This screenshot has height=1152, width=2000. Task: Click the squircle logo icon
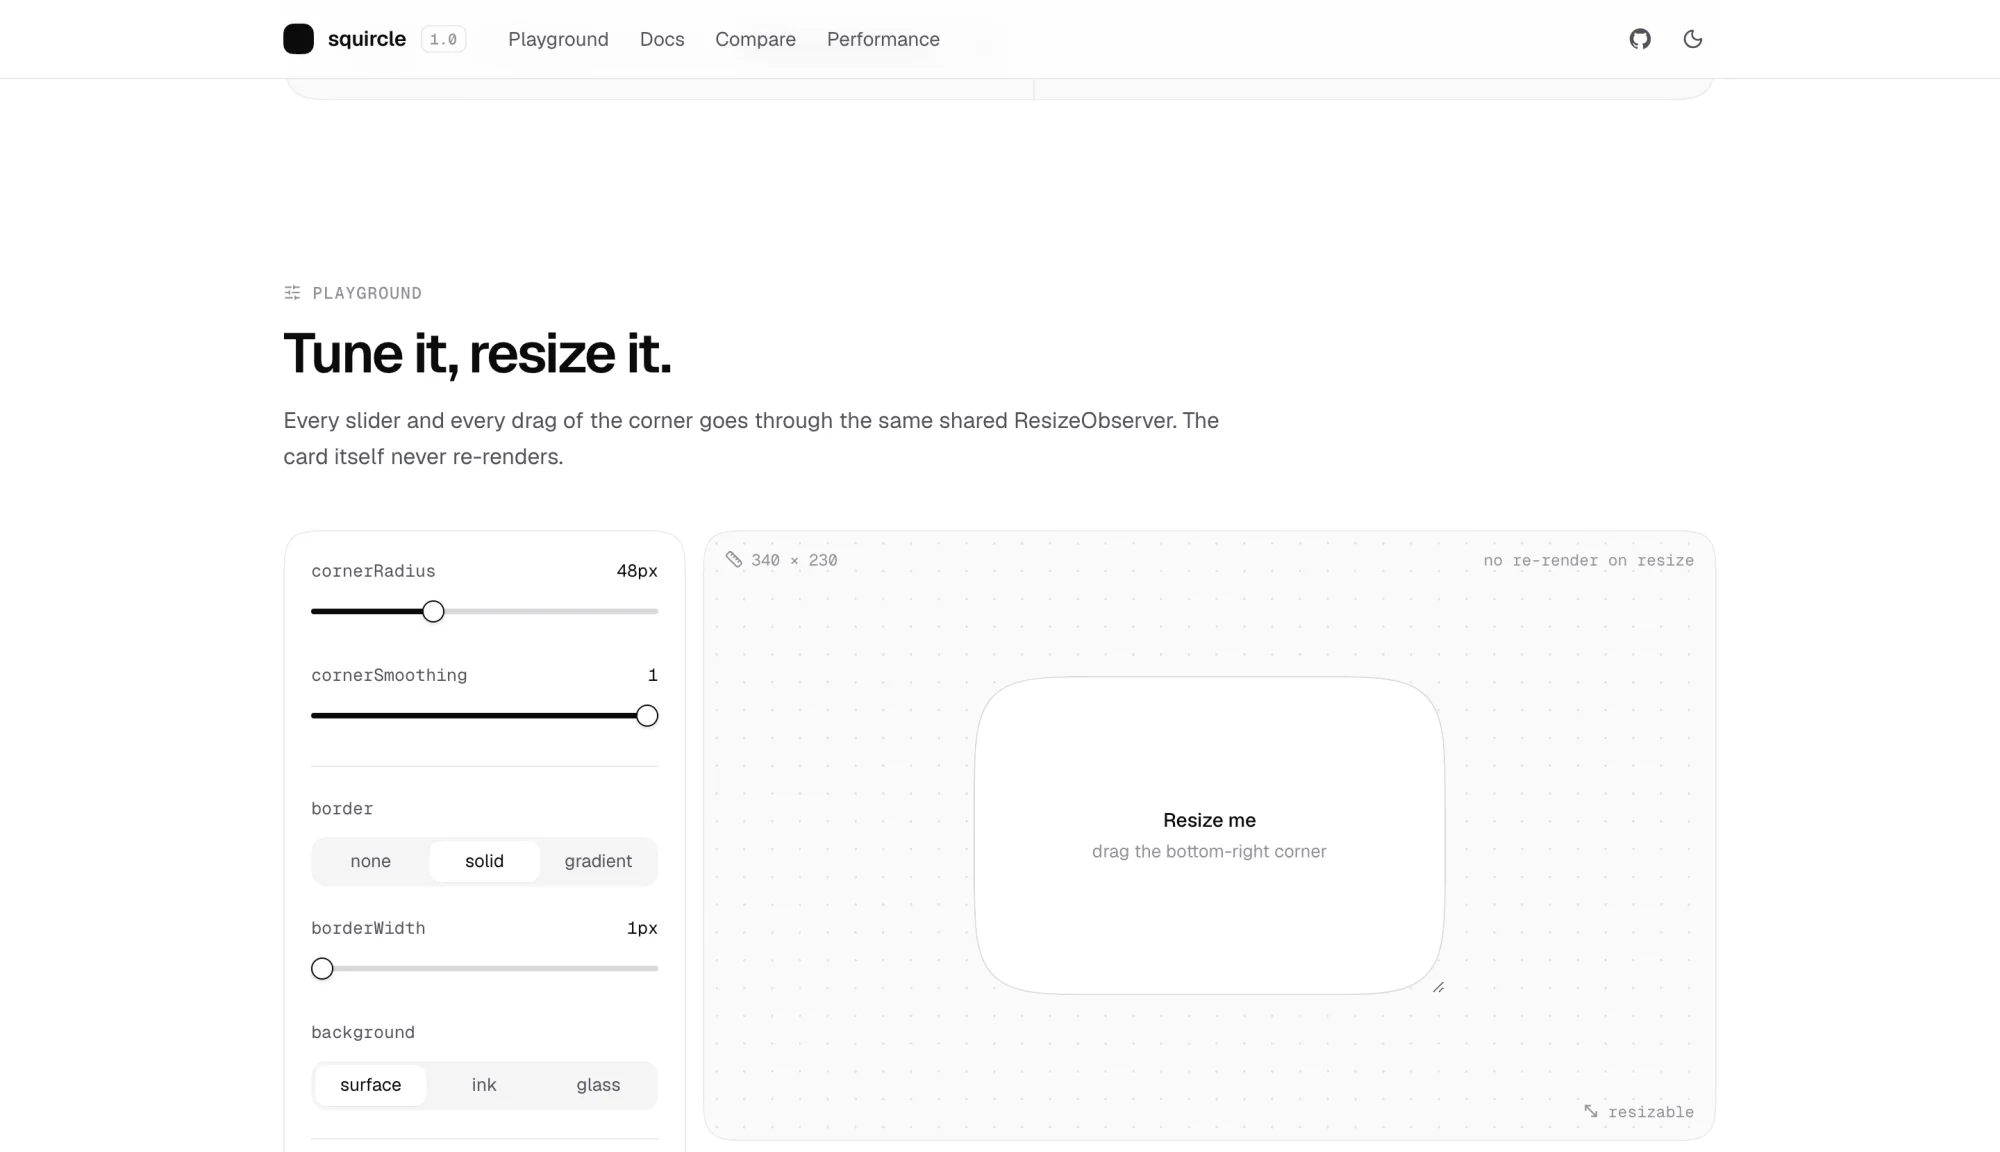[298, 39]
